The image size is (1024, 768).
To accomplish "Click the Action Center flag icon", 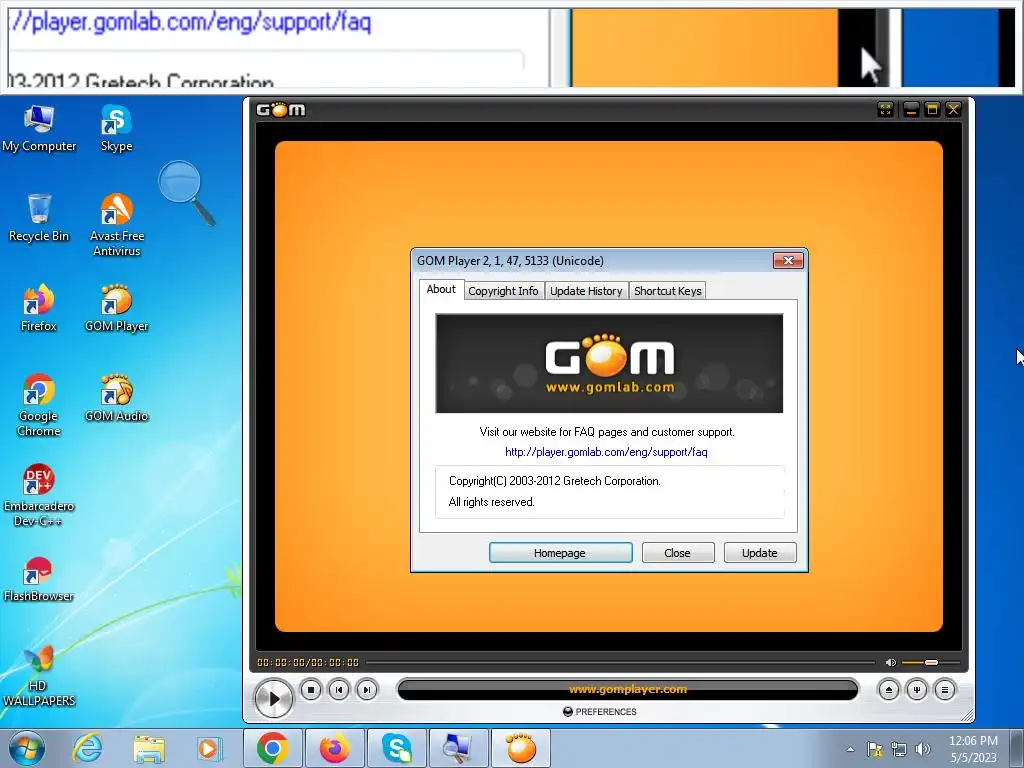I will (874, 749).
